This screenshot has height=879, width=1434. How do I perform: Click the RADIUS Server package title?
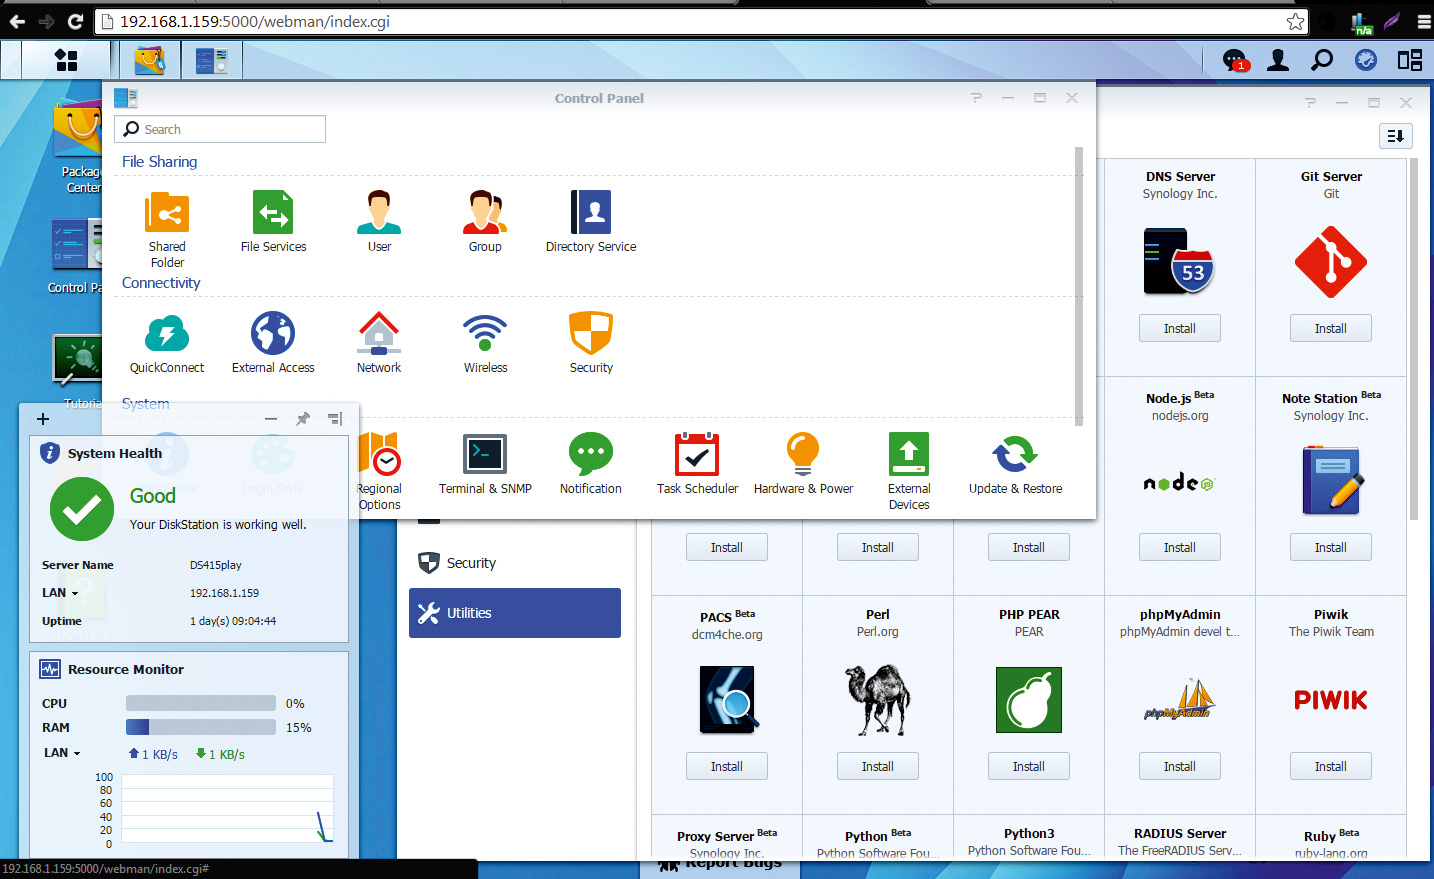pyautogui.click(x=1180, y=833)
